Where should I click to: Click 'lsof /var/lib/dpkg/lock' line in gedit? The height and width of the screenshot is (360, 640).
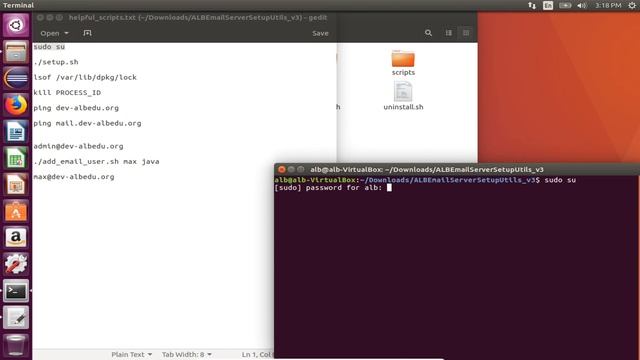tap(85, 77)
